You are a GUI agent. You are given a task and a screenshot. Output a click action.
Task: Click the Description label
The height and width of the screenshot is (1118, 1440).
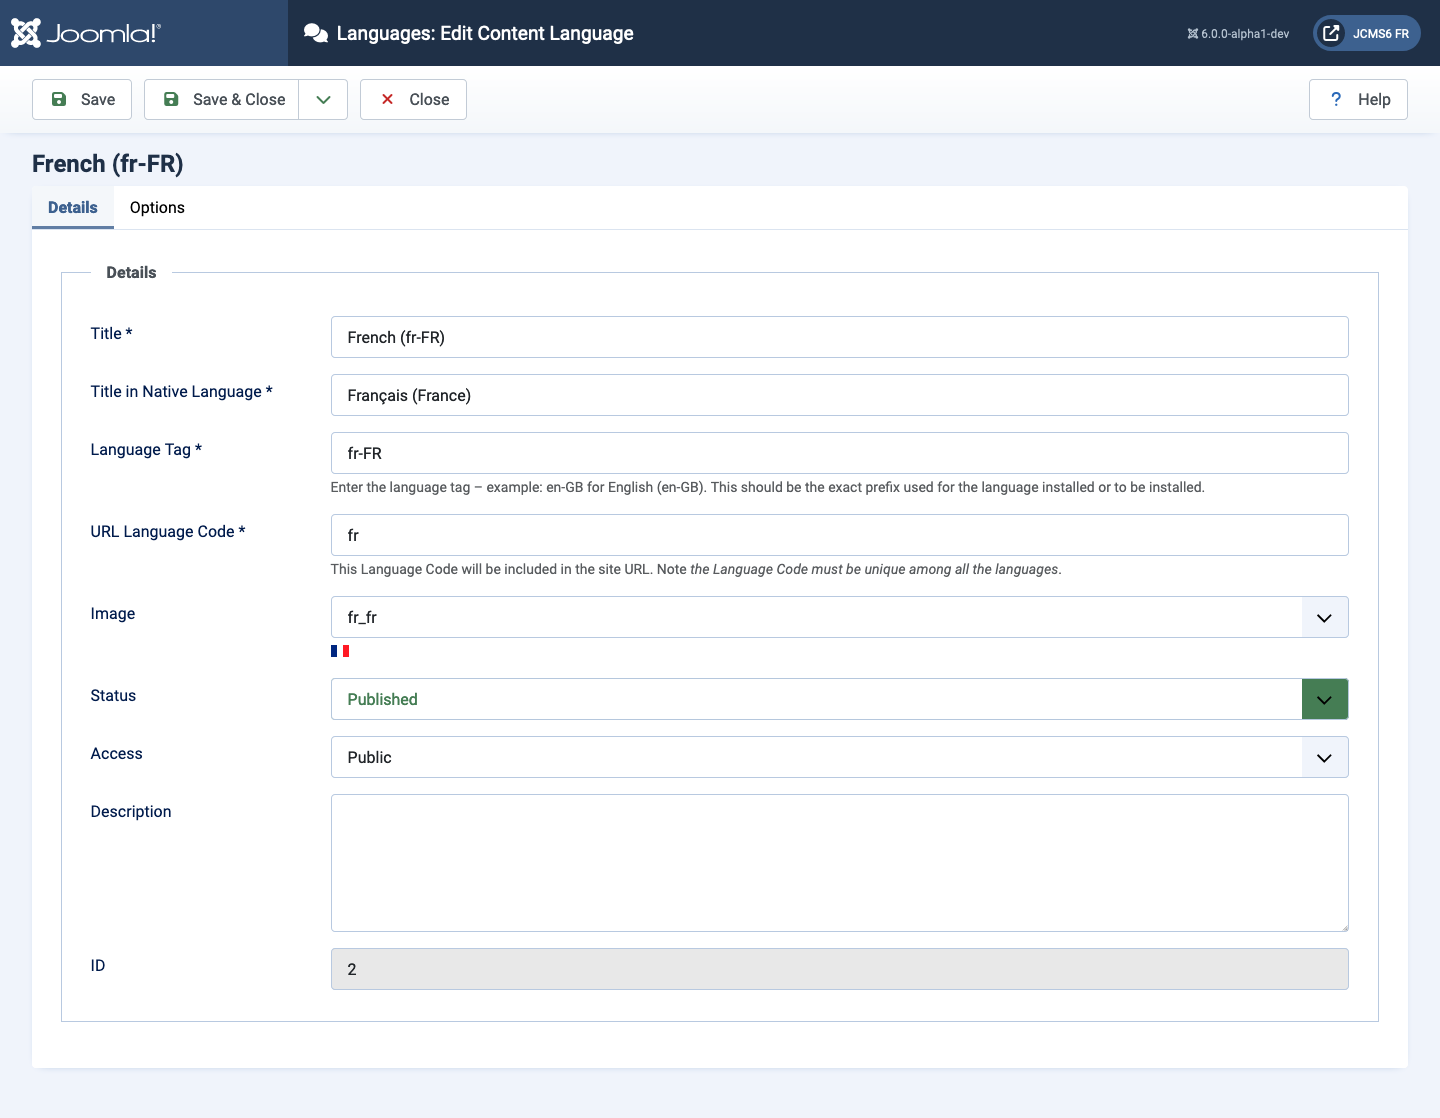[x=131, y=811]
